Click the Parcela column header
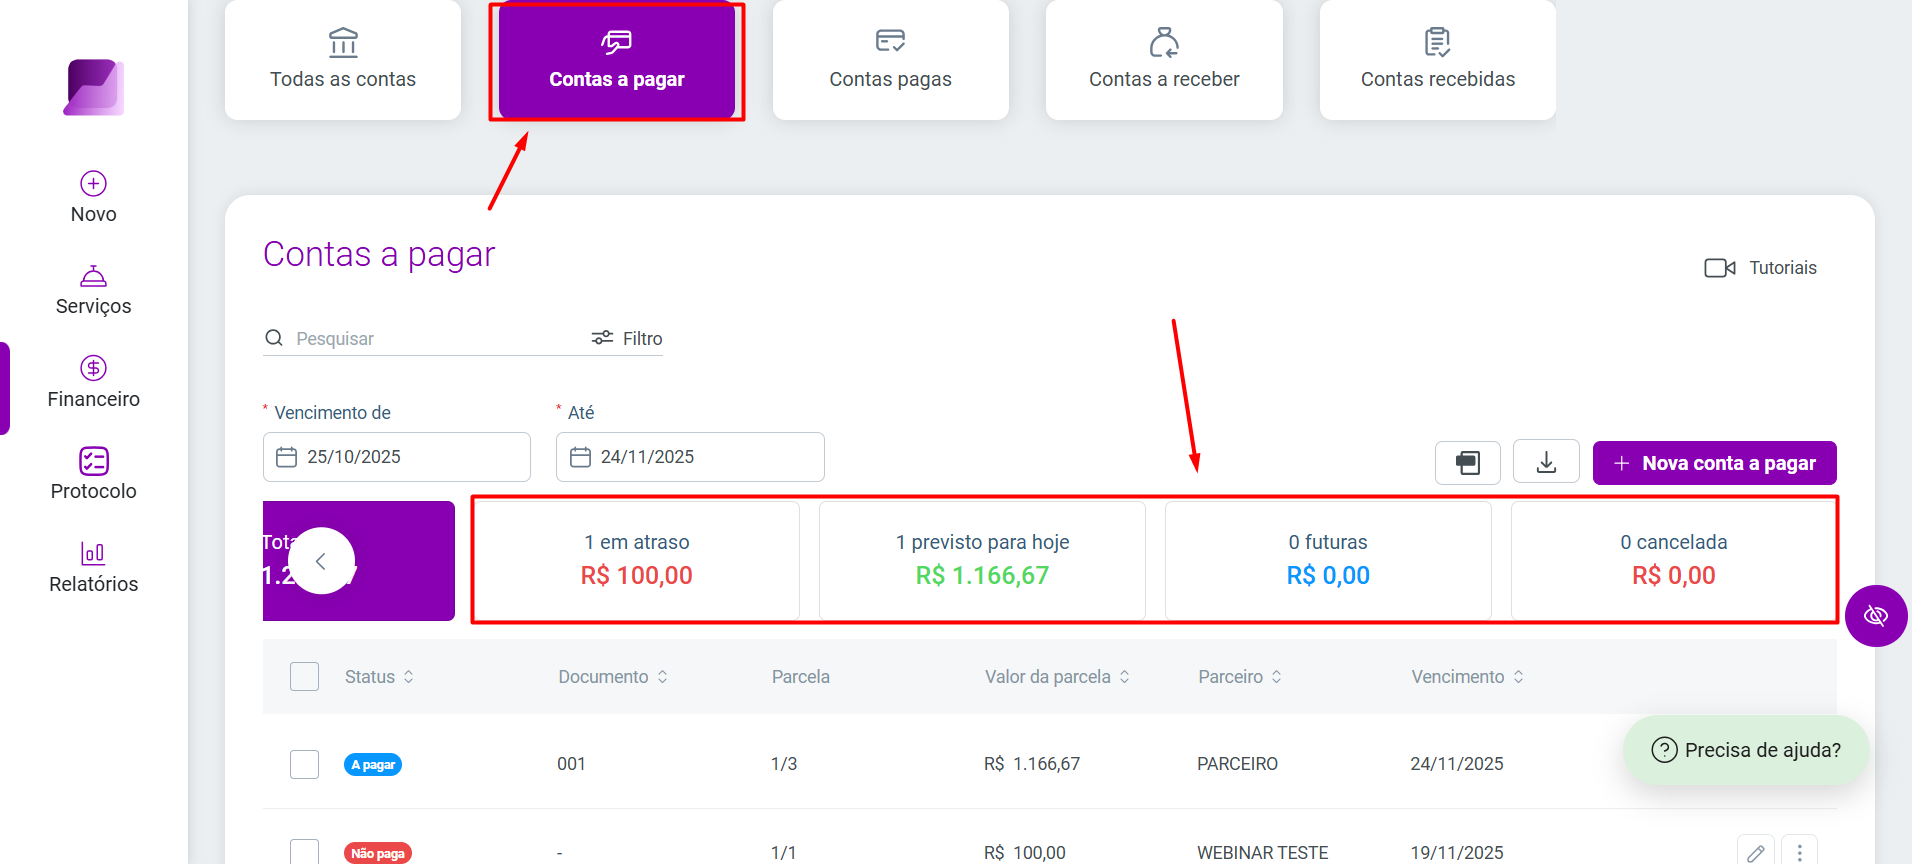Viewport: 1912px width, 864px height. pos(801,677)
